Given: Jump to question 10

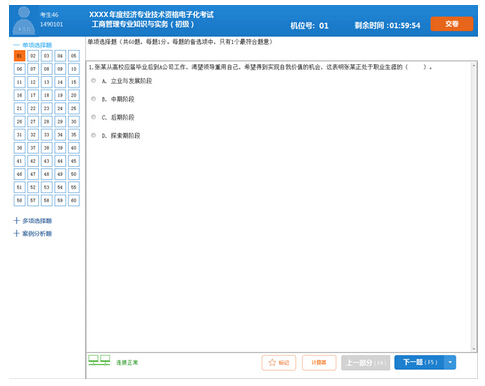Looking at the screenshot, I should 74,69.
